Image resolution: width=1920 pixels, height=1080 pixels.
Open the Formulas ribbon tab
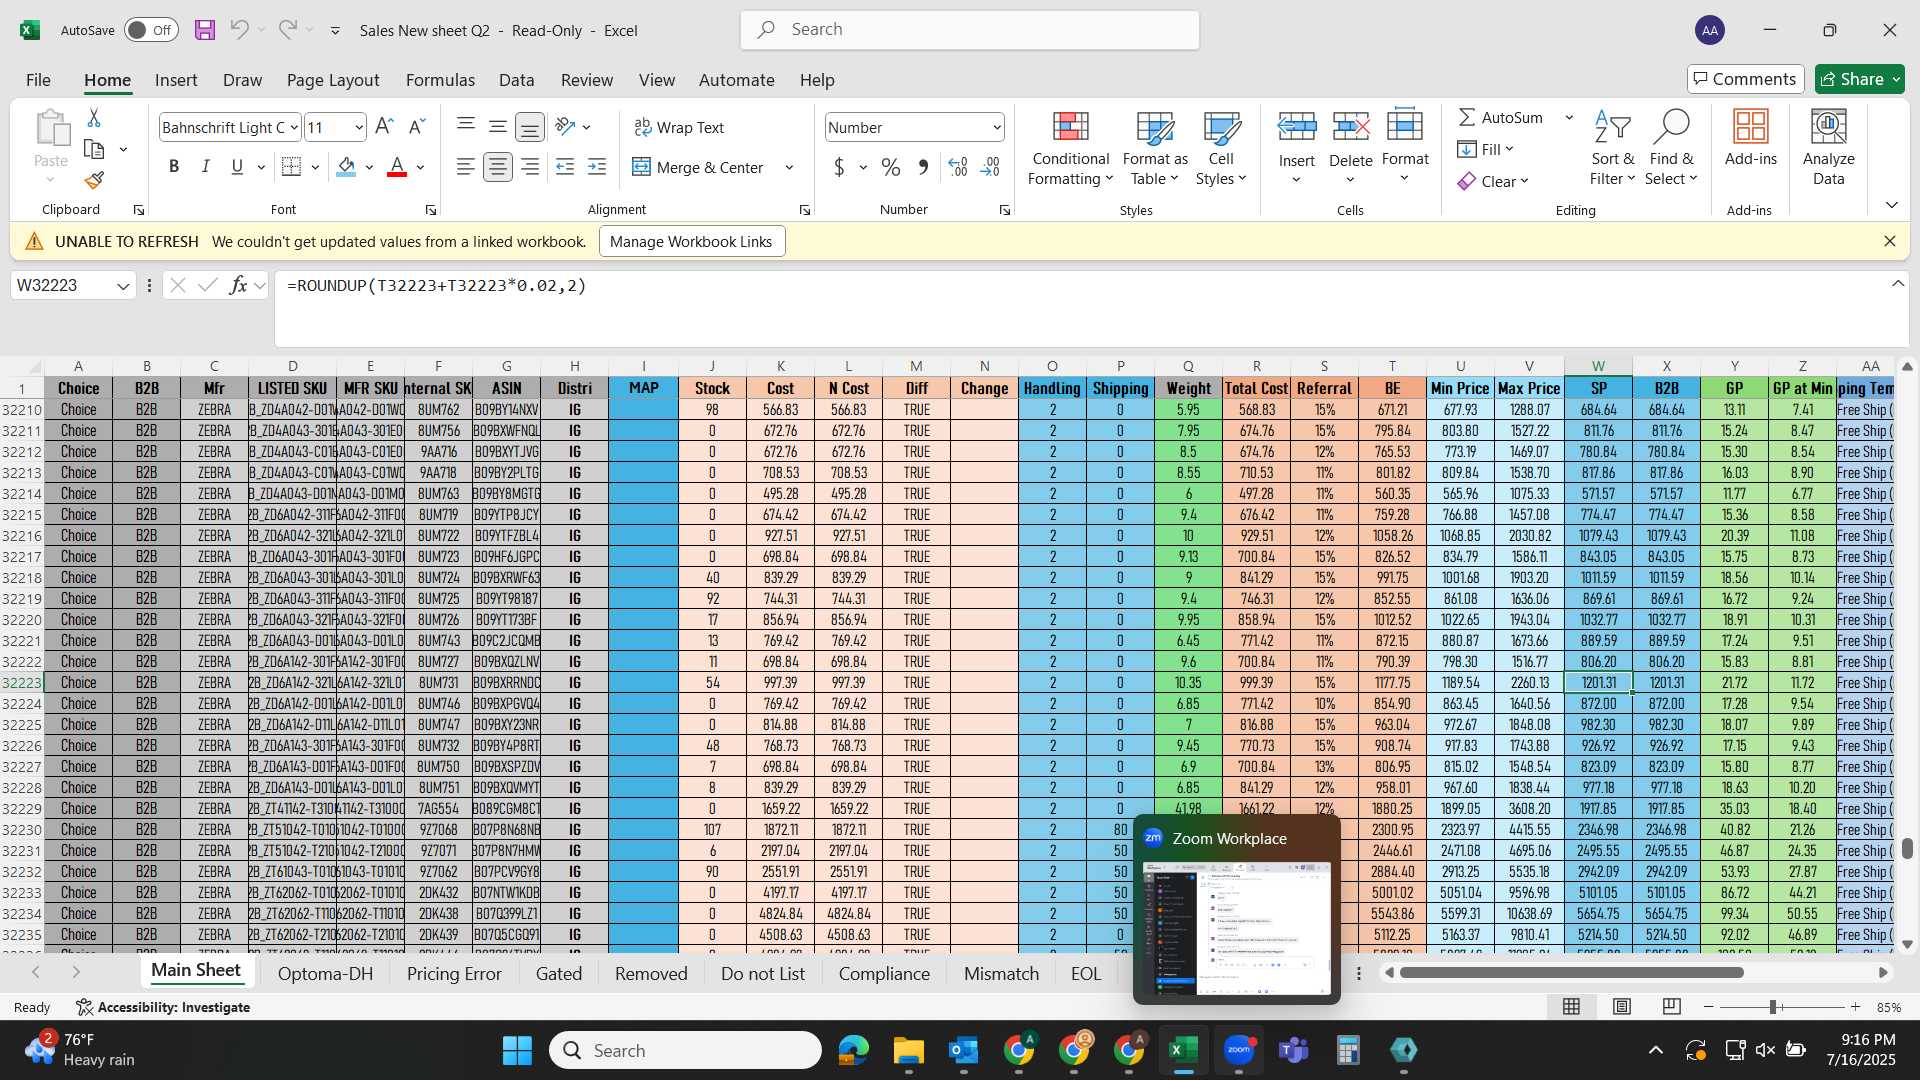(x=440, y=80)
